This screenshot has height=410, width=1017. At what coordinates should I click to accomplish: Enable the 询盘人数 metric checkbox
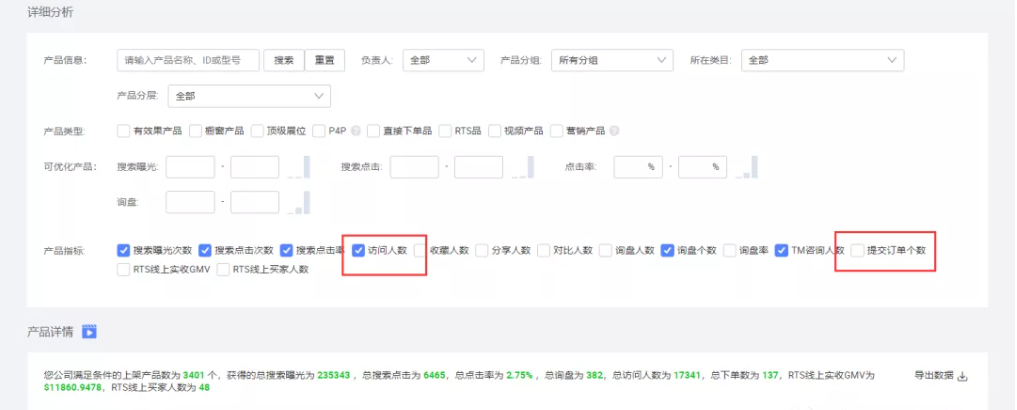pos(605,250)
